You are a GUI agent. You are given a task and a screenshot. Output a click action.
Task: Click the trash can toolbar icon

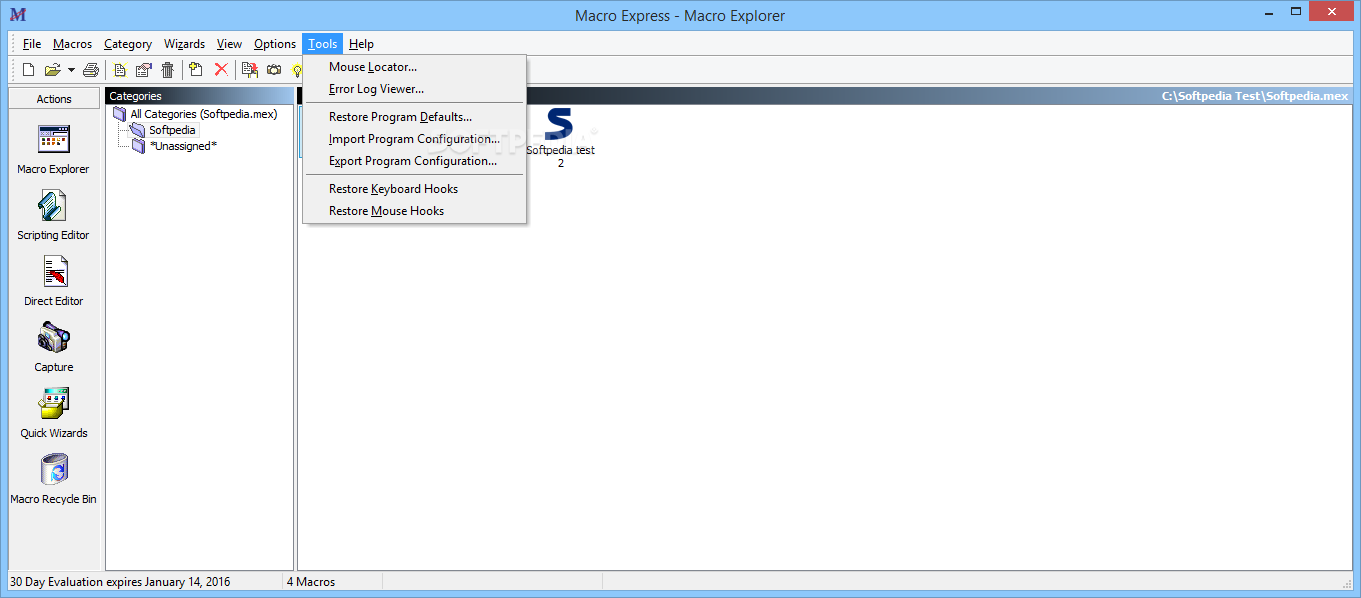tap(167, 70)
